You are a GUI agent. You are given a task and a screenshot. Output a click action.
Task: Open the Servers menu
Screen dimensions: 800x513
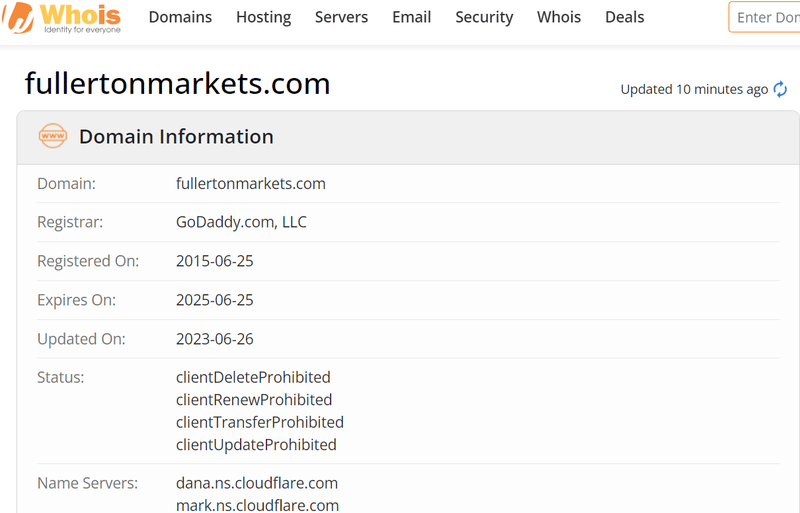coord(341,17)
